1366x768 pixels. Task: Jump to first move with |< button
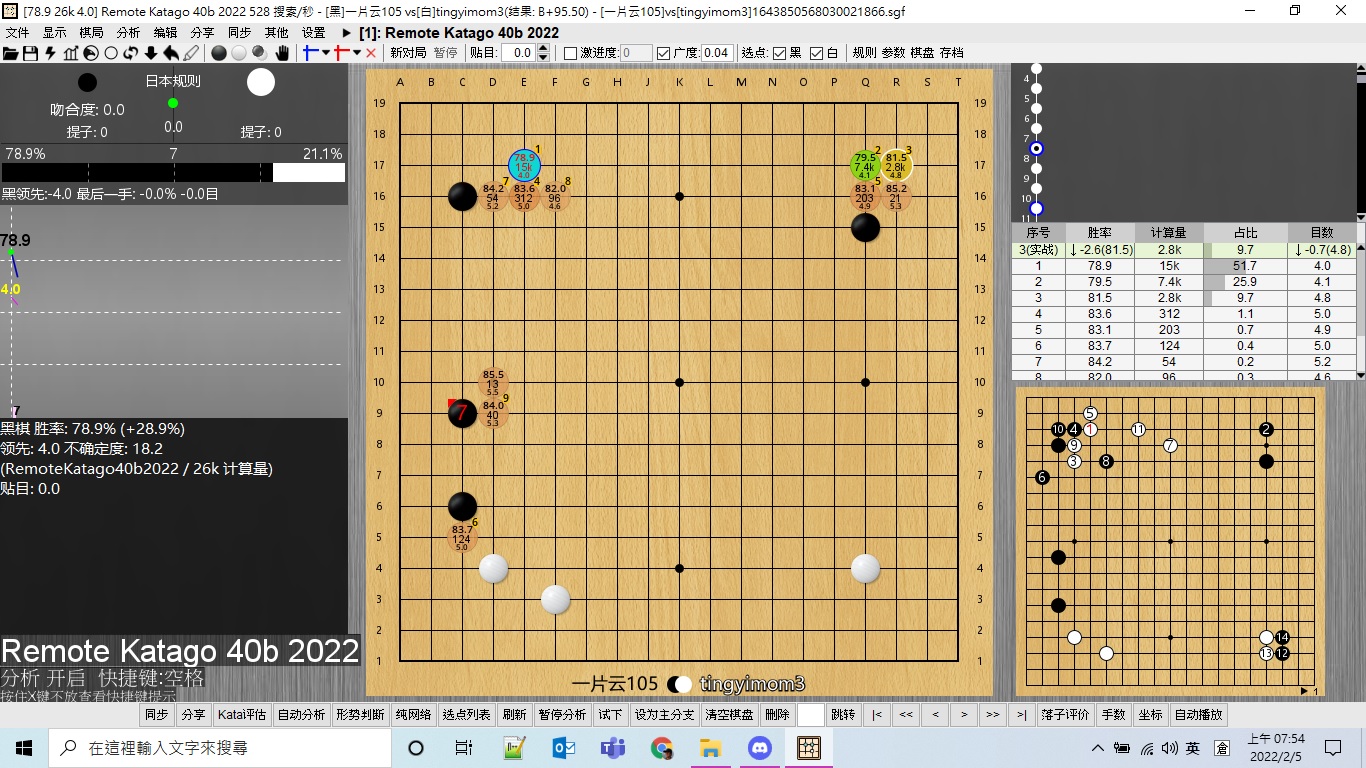point(877,715)
